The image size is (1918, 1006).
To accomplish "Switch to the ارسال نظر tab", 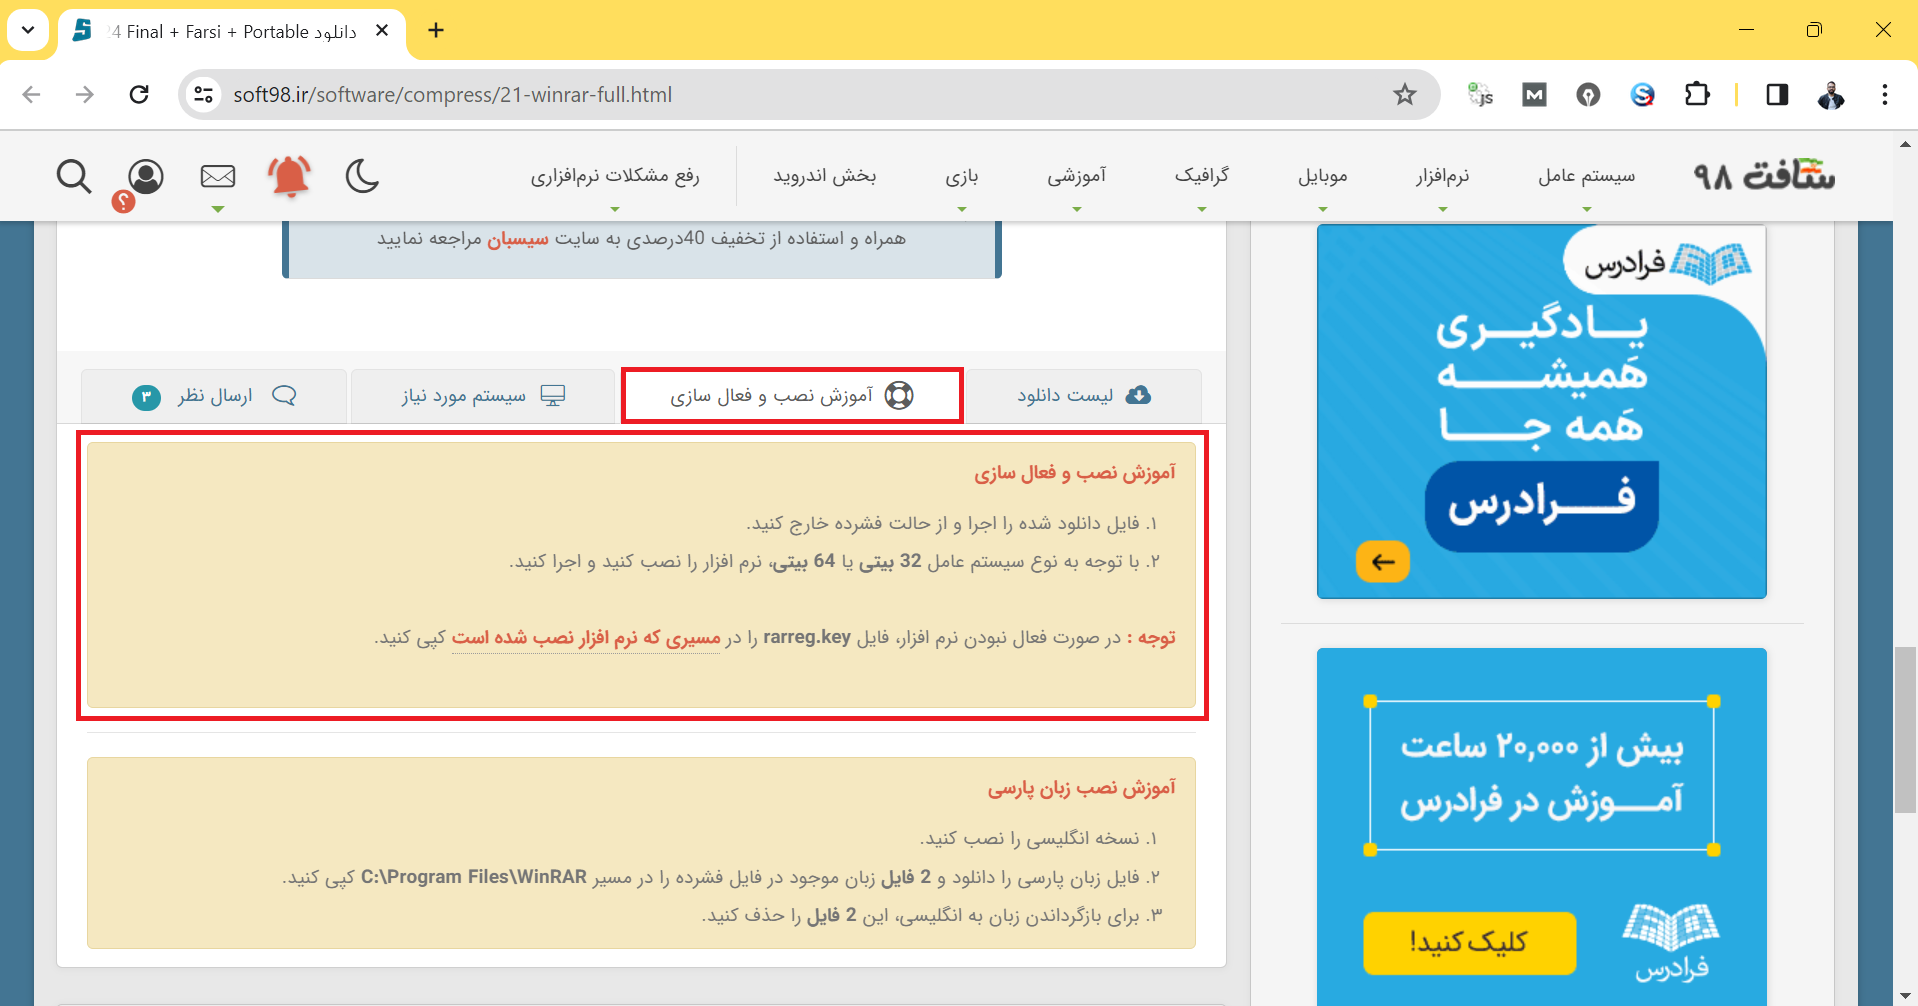I will tap(214, 396).
